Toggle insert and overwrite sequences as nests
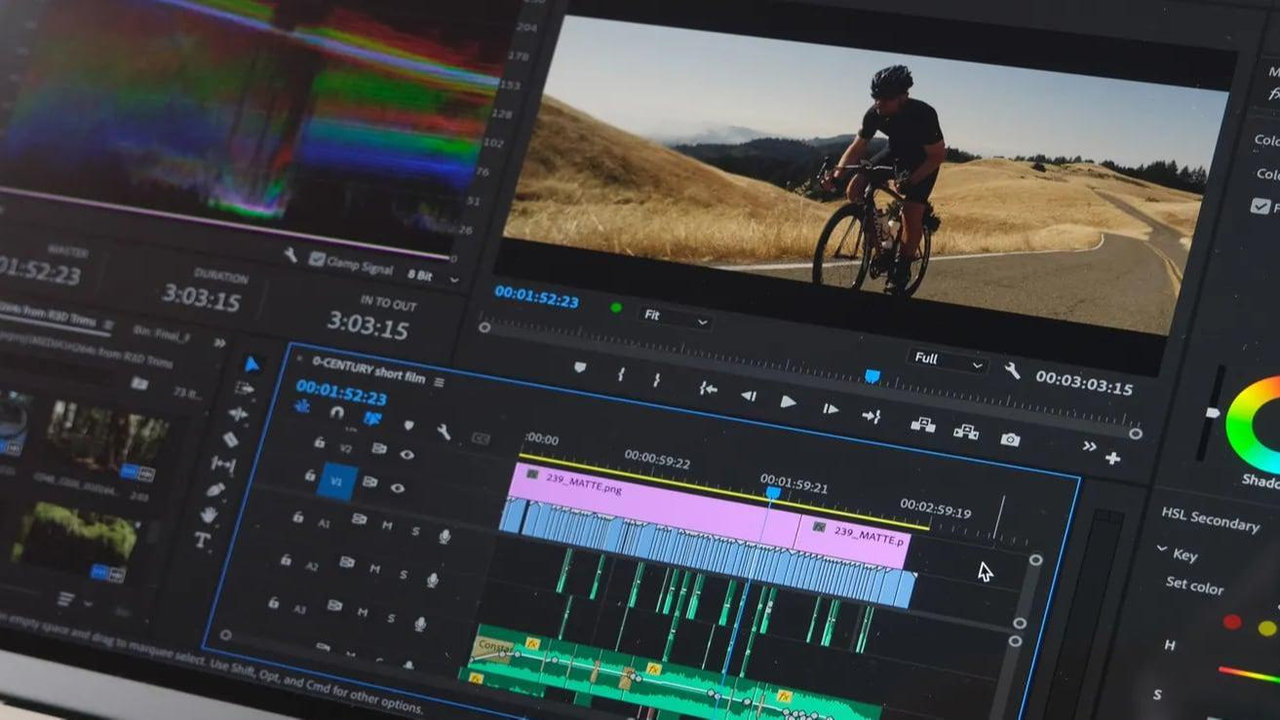 point(302,406)
